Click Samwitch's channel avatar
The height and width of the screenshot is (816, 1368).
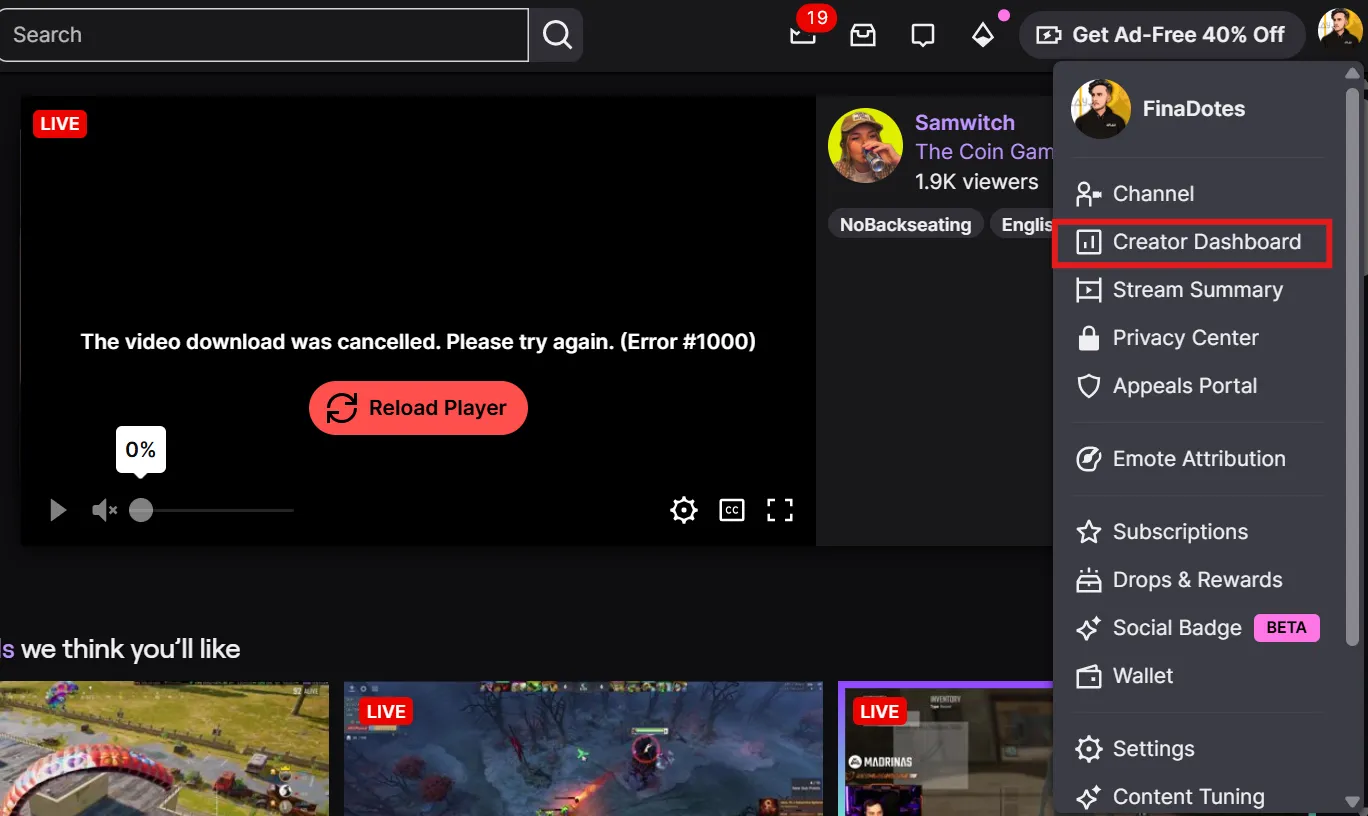point(865,146)
